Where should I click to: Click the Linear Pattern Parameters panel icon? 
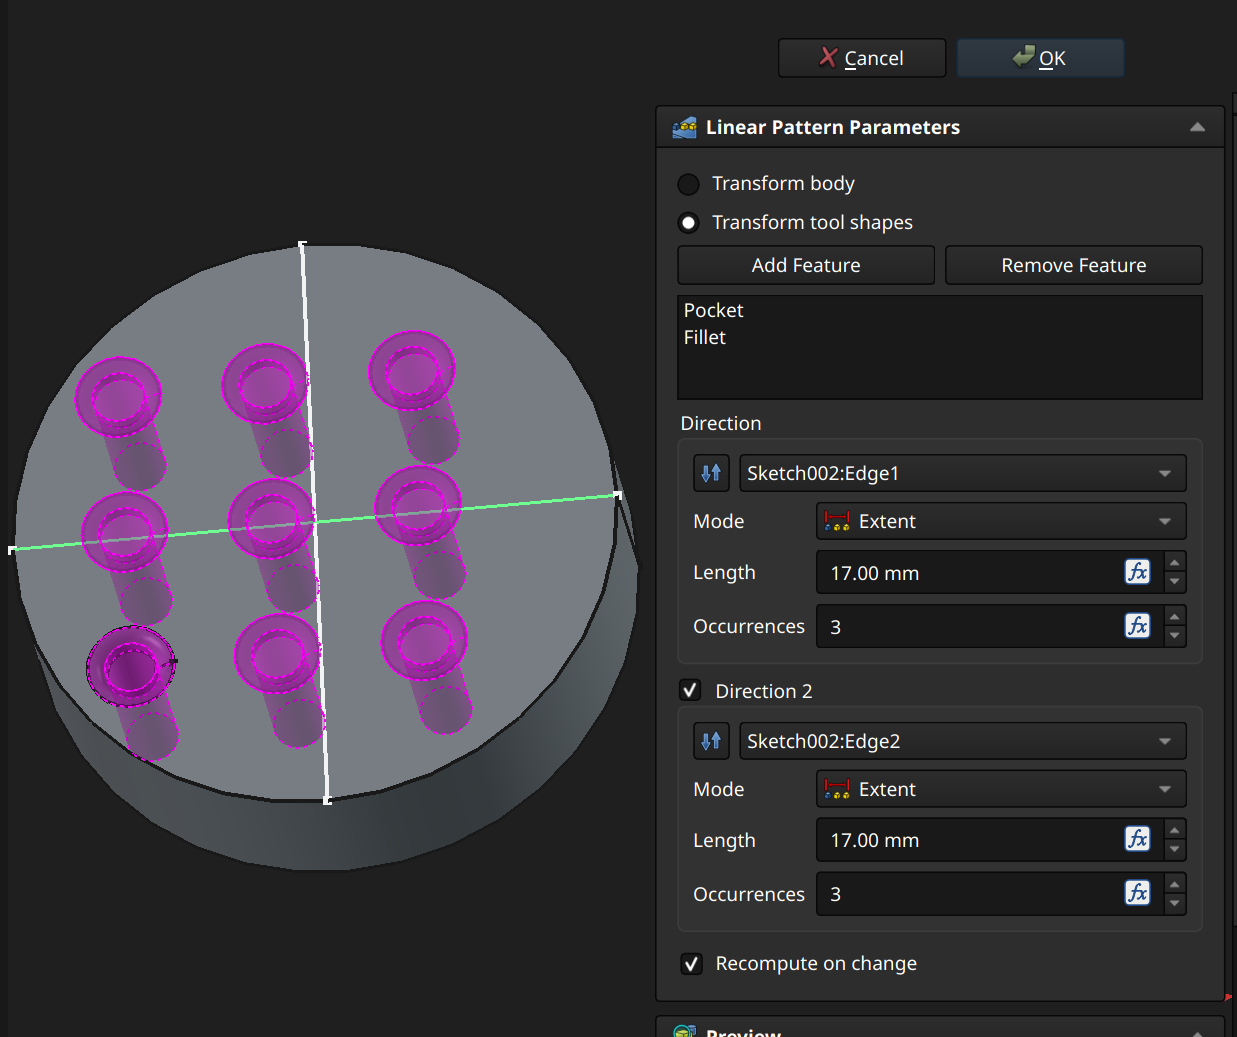pyautogui.click(x=685, y=127)
